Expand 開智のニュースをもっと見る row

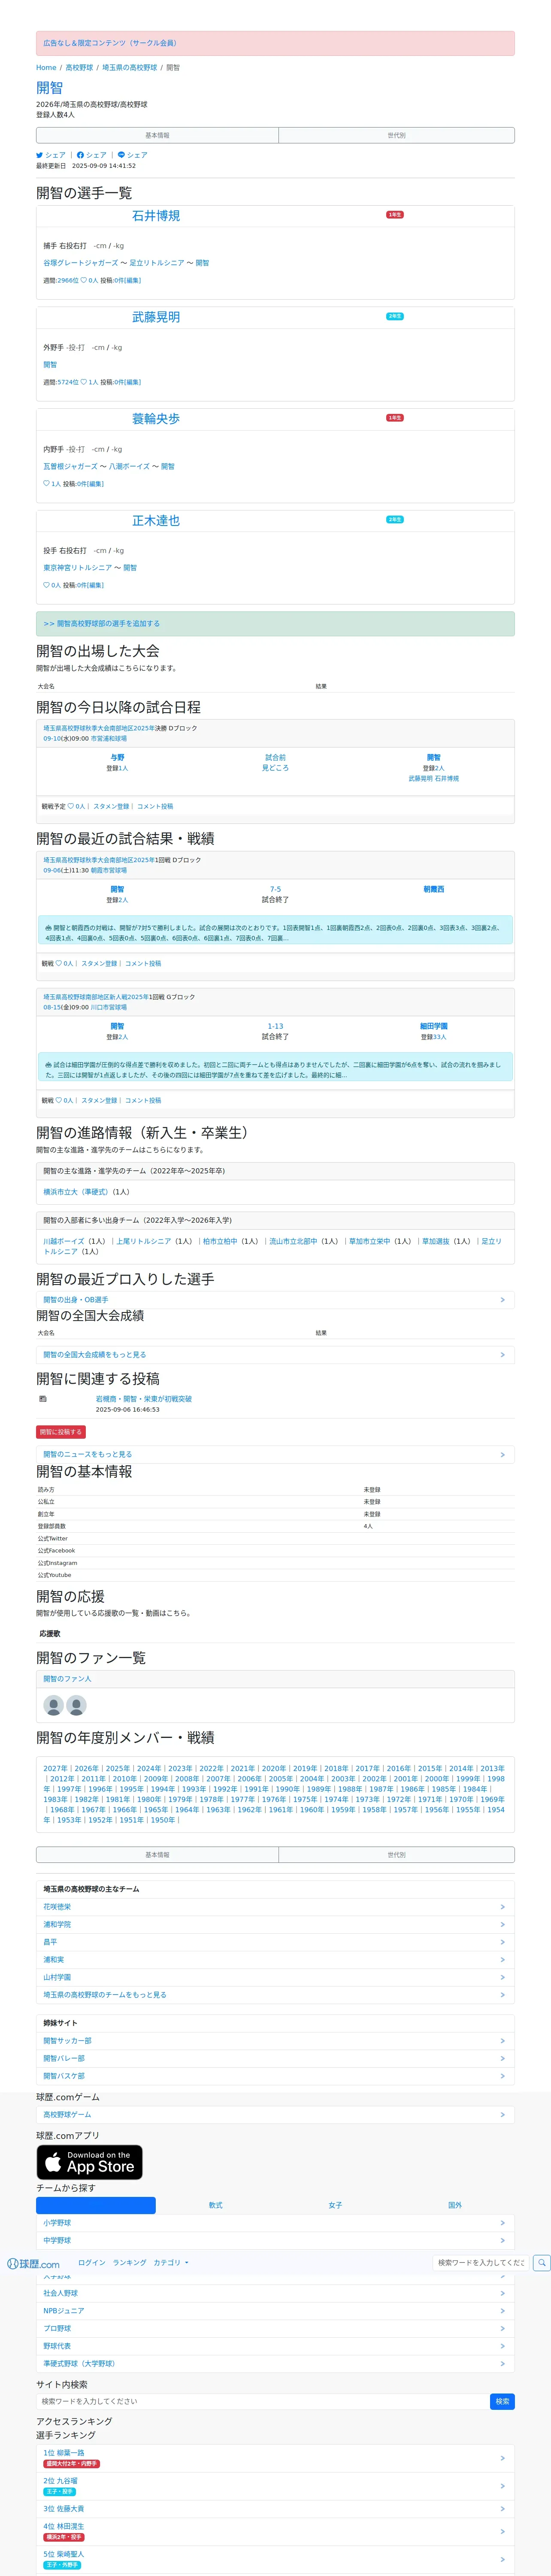(275, 1455)
